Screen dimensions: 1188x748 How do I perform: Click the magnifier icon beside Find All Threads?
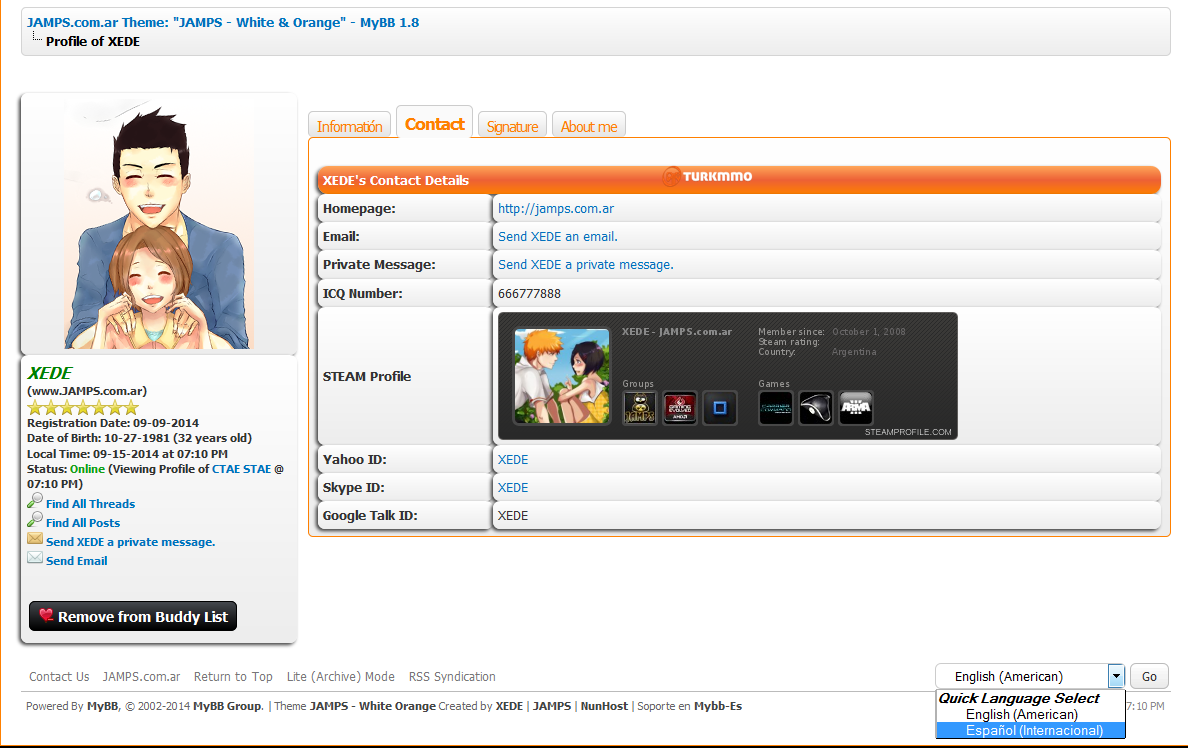(x=35, y=501)
